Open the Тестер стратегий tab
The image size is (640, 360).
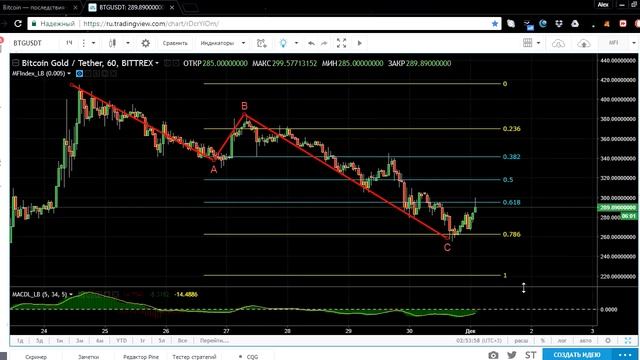pos(194,357)
